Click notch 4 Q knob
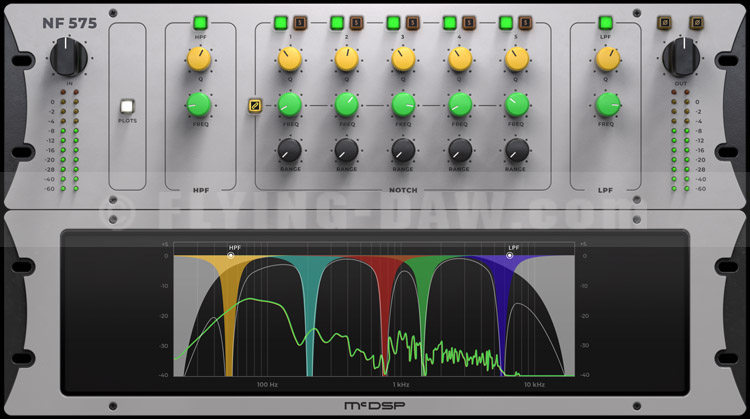750x419 pixels. point(460,59)
